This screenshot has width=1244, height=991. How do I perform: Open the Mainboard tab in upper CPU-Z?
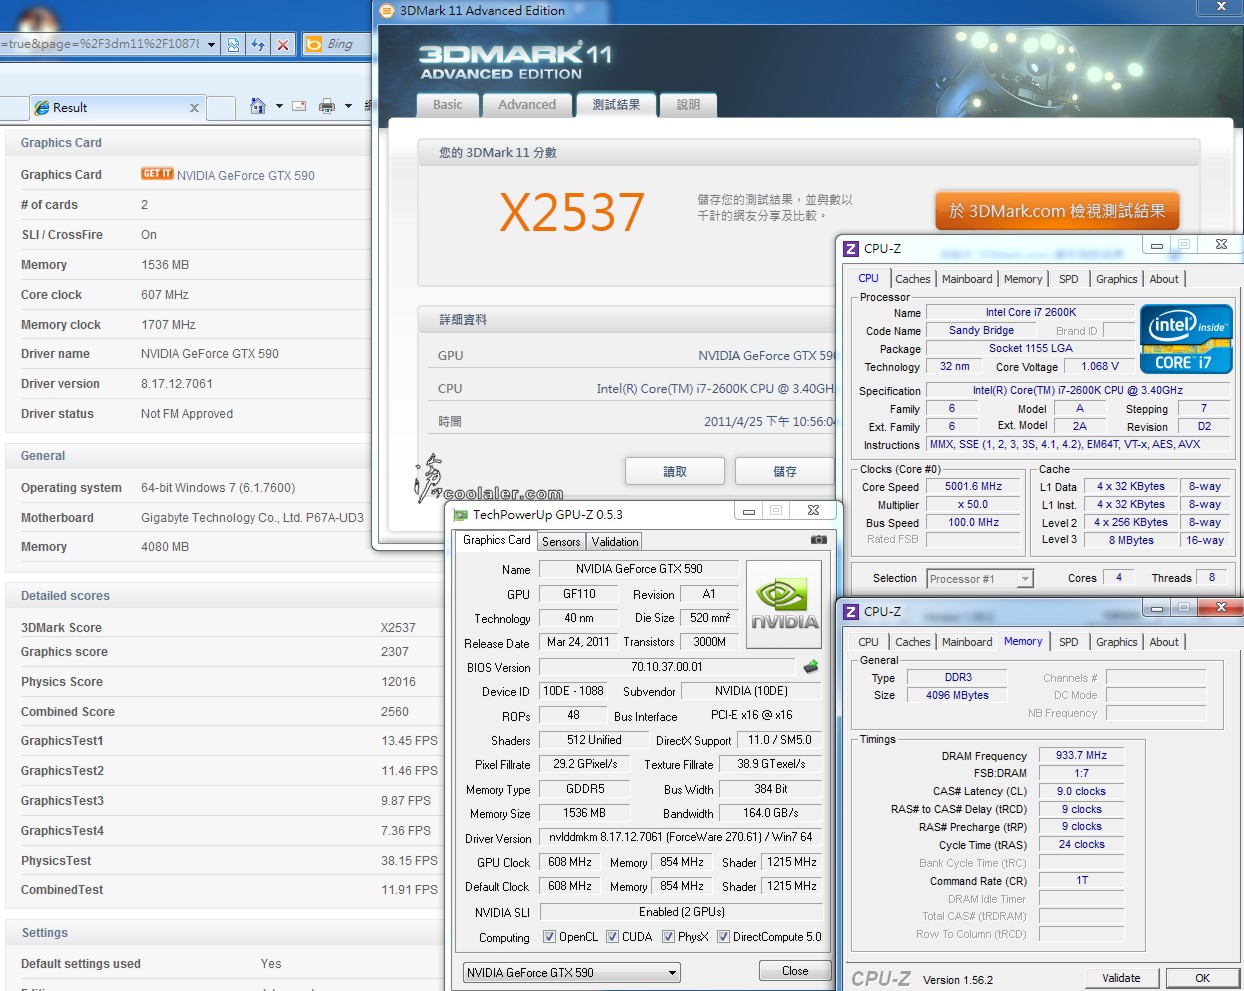(967, 279)
